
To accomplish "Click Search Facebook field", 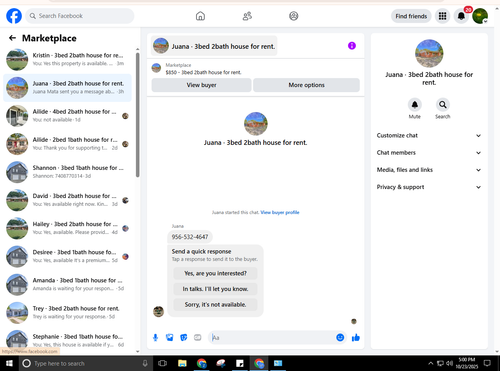I will (x=80, y=16).
